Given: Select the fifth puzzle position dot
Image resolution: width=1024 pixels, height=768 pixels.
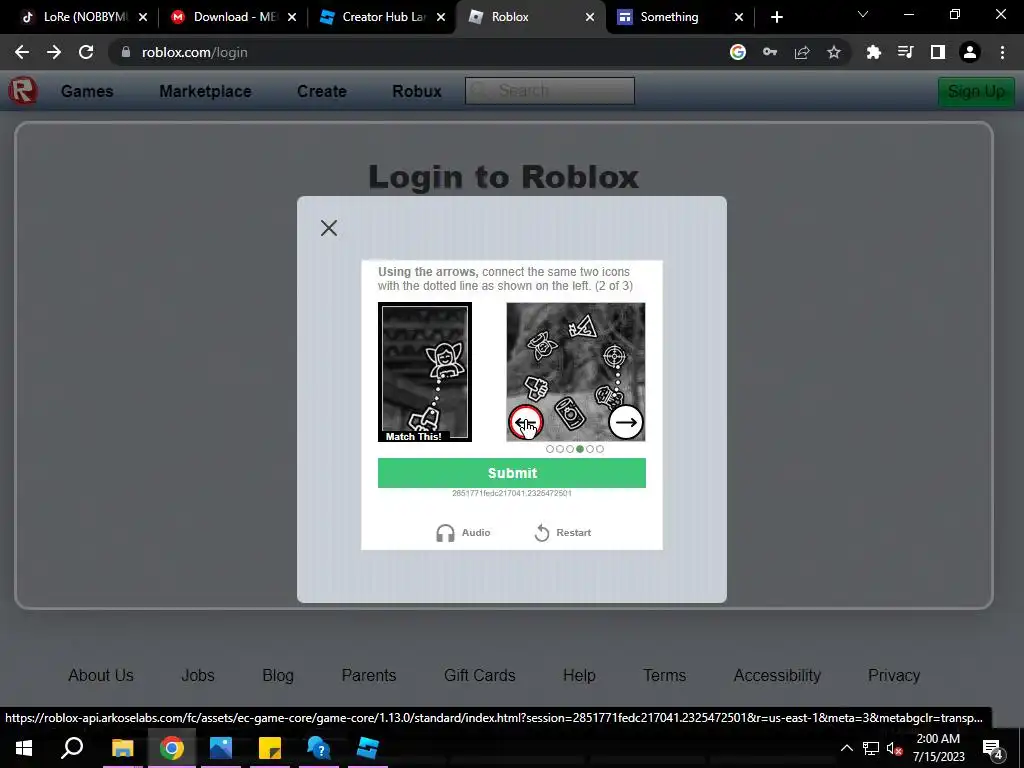Looking at the screenshot, I should pyautogui.click(x=590, y=449).
